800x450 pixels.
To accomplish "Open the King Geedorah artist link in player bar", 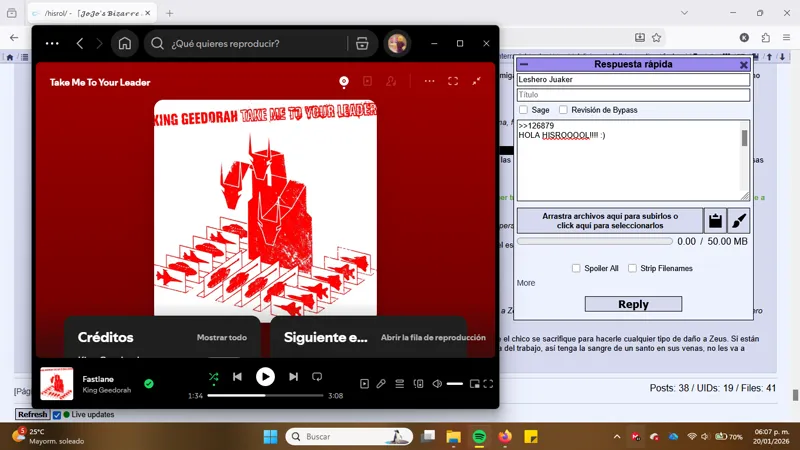I will pyautogui.click(x=107, y=390).
